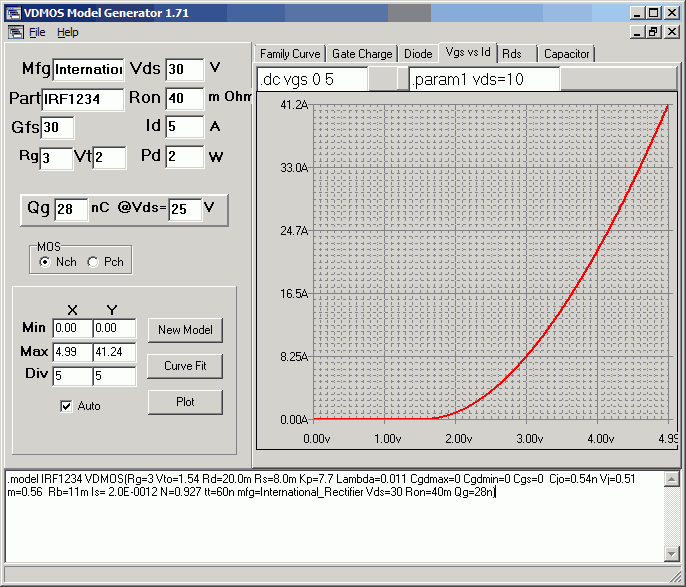Click the Curve Fit button

pyautogui.click(x=185, y=366)
